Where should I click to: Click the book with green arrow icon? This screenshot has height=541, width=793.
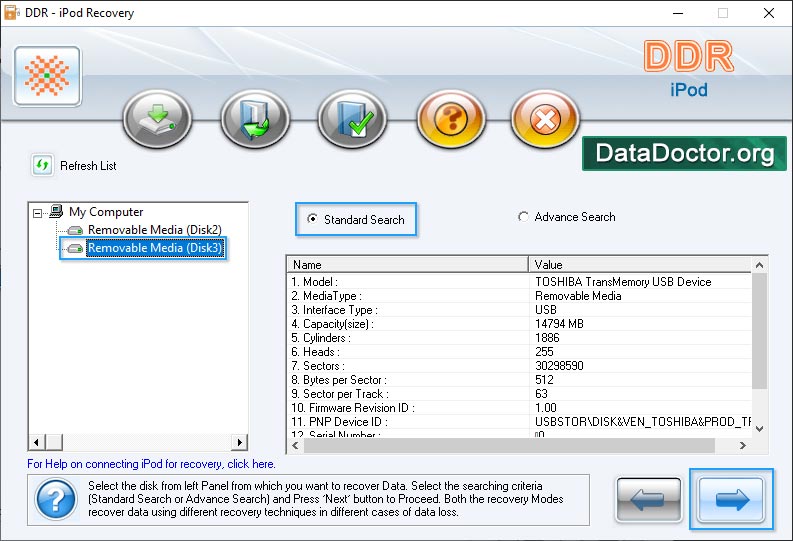pos(255,122)
